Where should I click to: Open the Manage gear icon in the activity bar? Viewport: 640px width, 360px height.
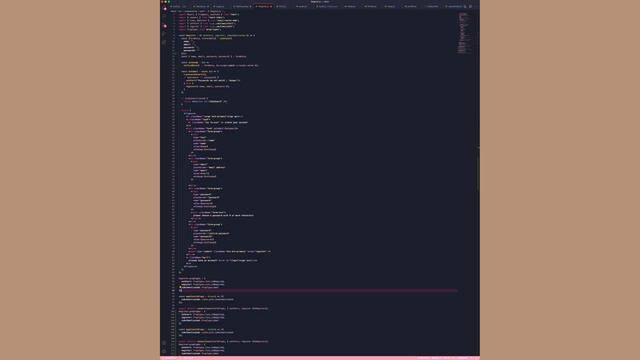164,351
